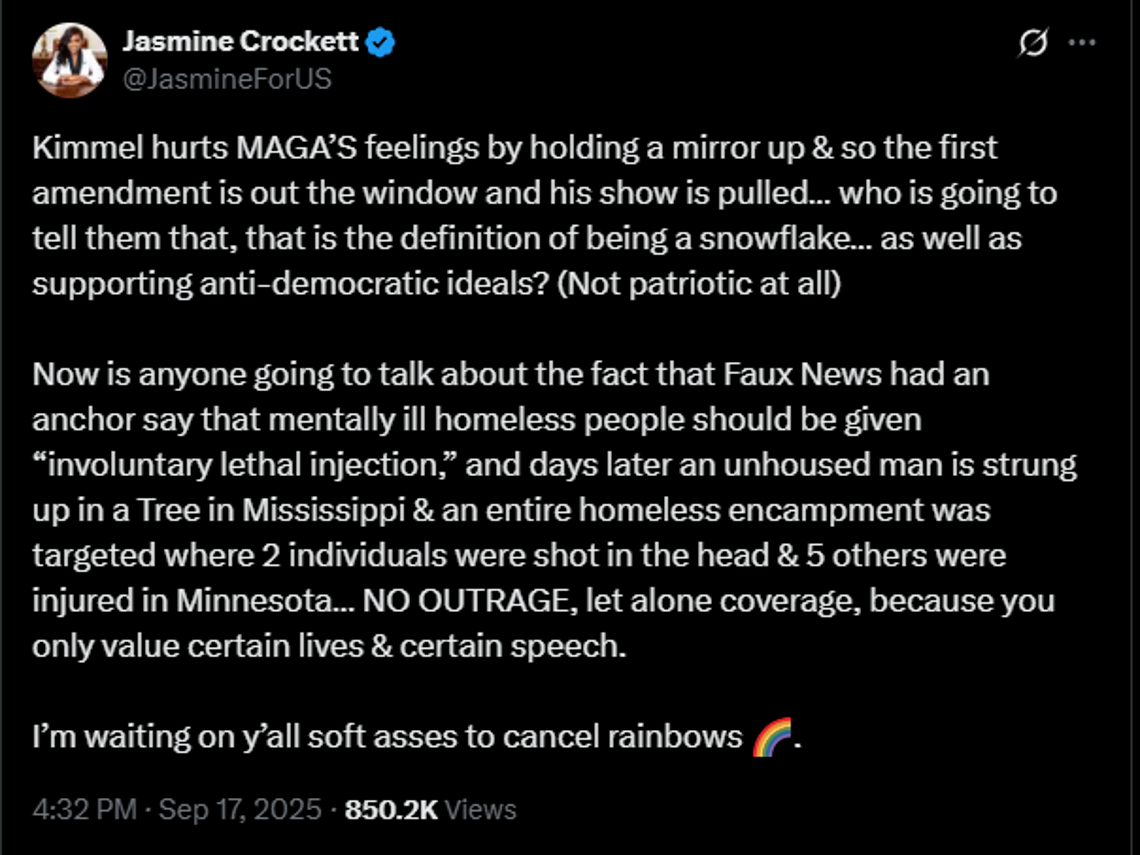Click the Sep 17, 2025 date
Image resolution: width=1140 pixels, height=855 pixels.
pyautogui.click(x=240, y=809)
